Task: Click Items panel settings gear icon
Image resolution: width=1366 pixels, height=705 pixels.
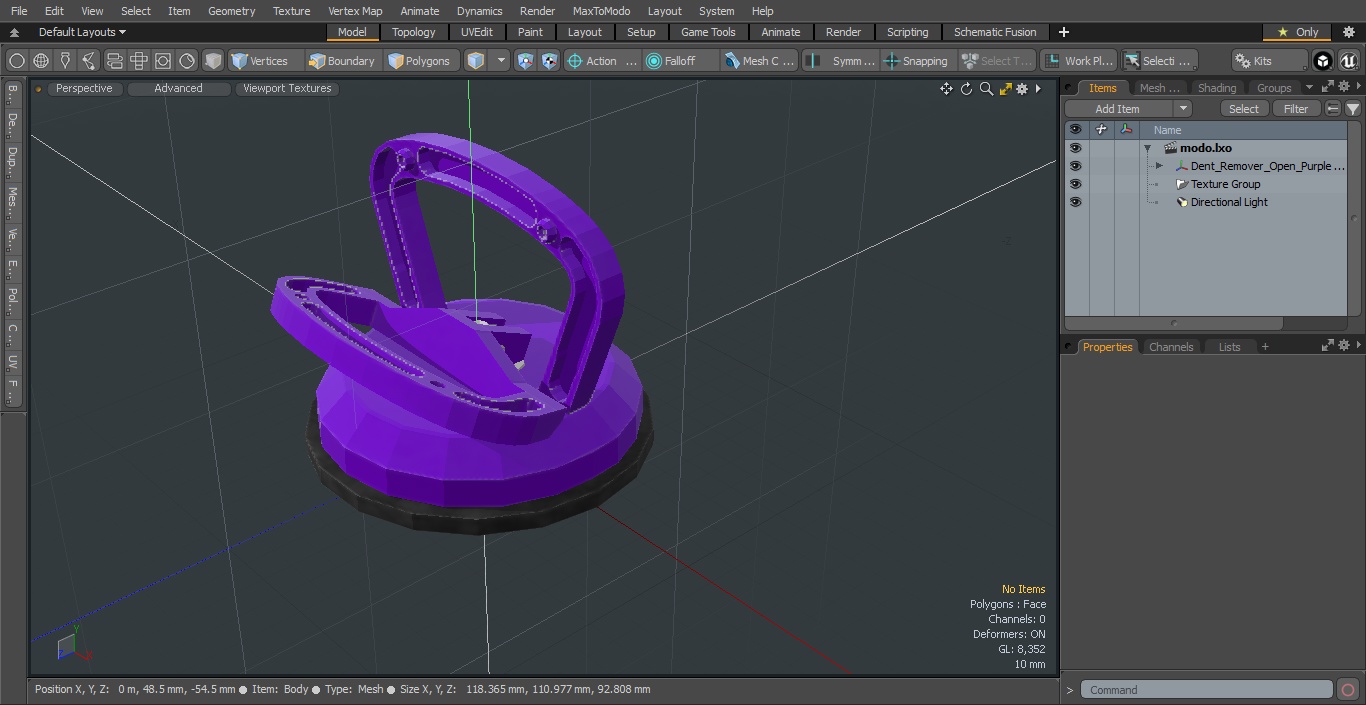Action: coord(1344,87)
